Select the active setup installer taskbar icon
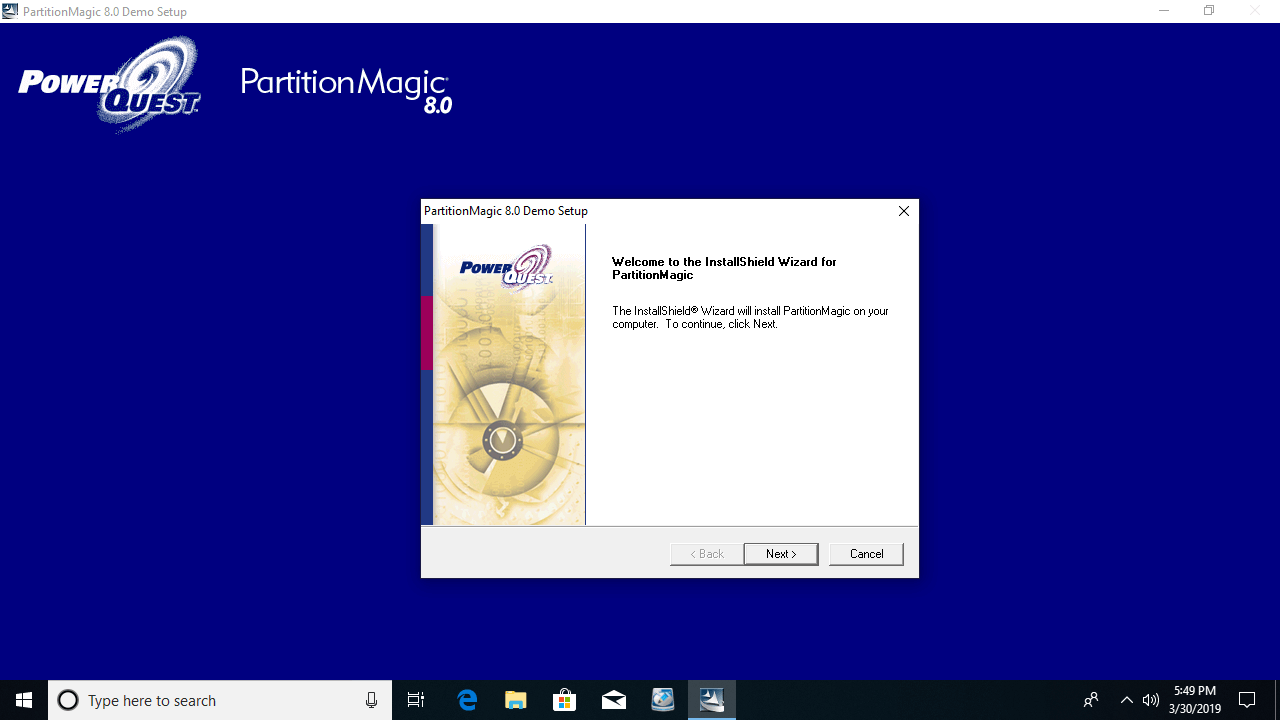Screen dimensions: 1280x720 [712, 700]
